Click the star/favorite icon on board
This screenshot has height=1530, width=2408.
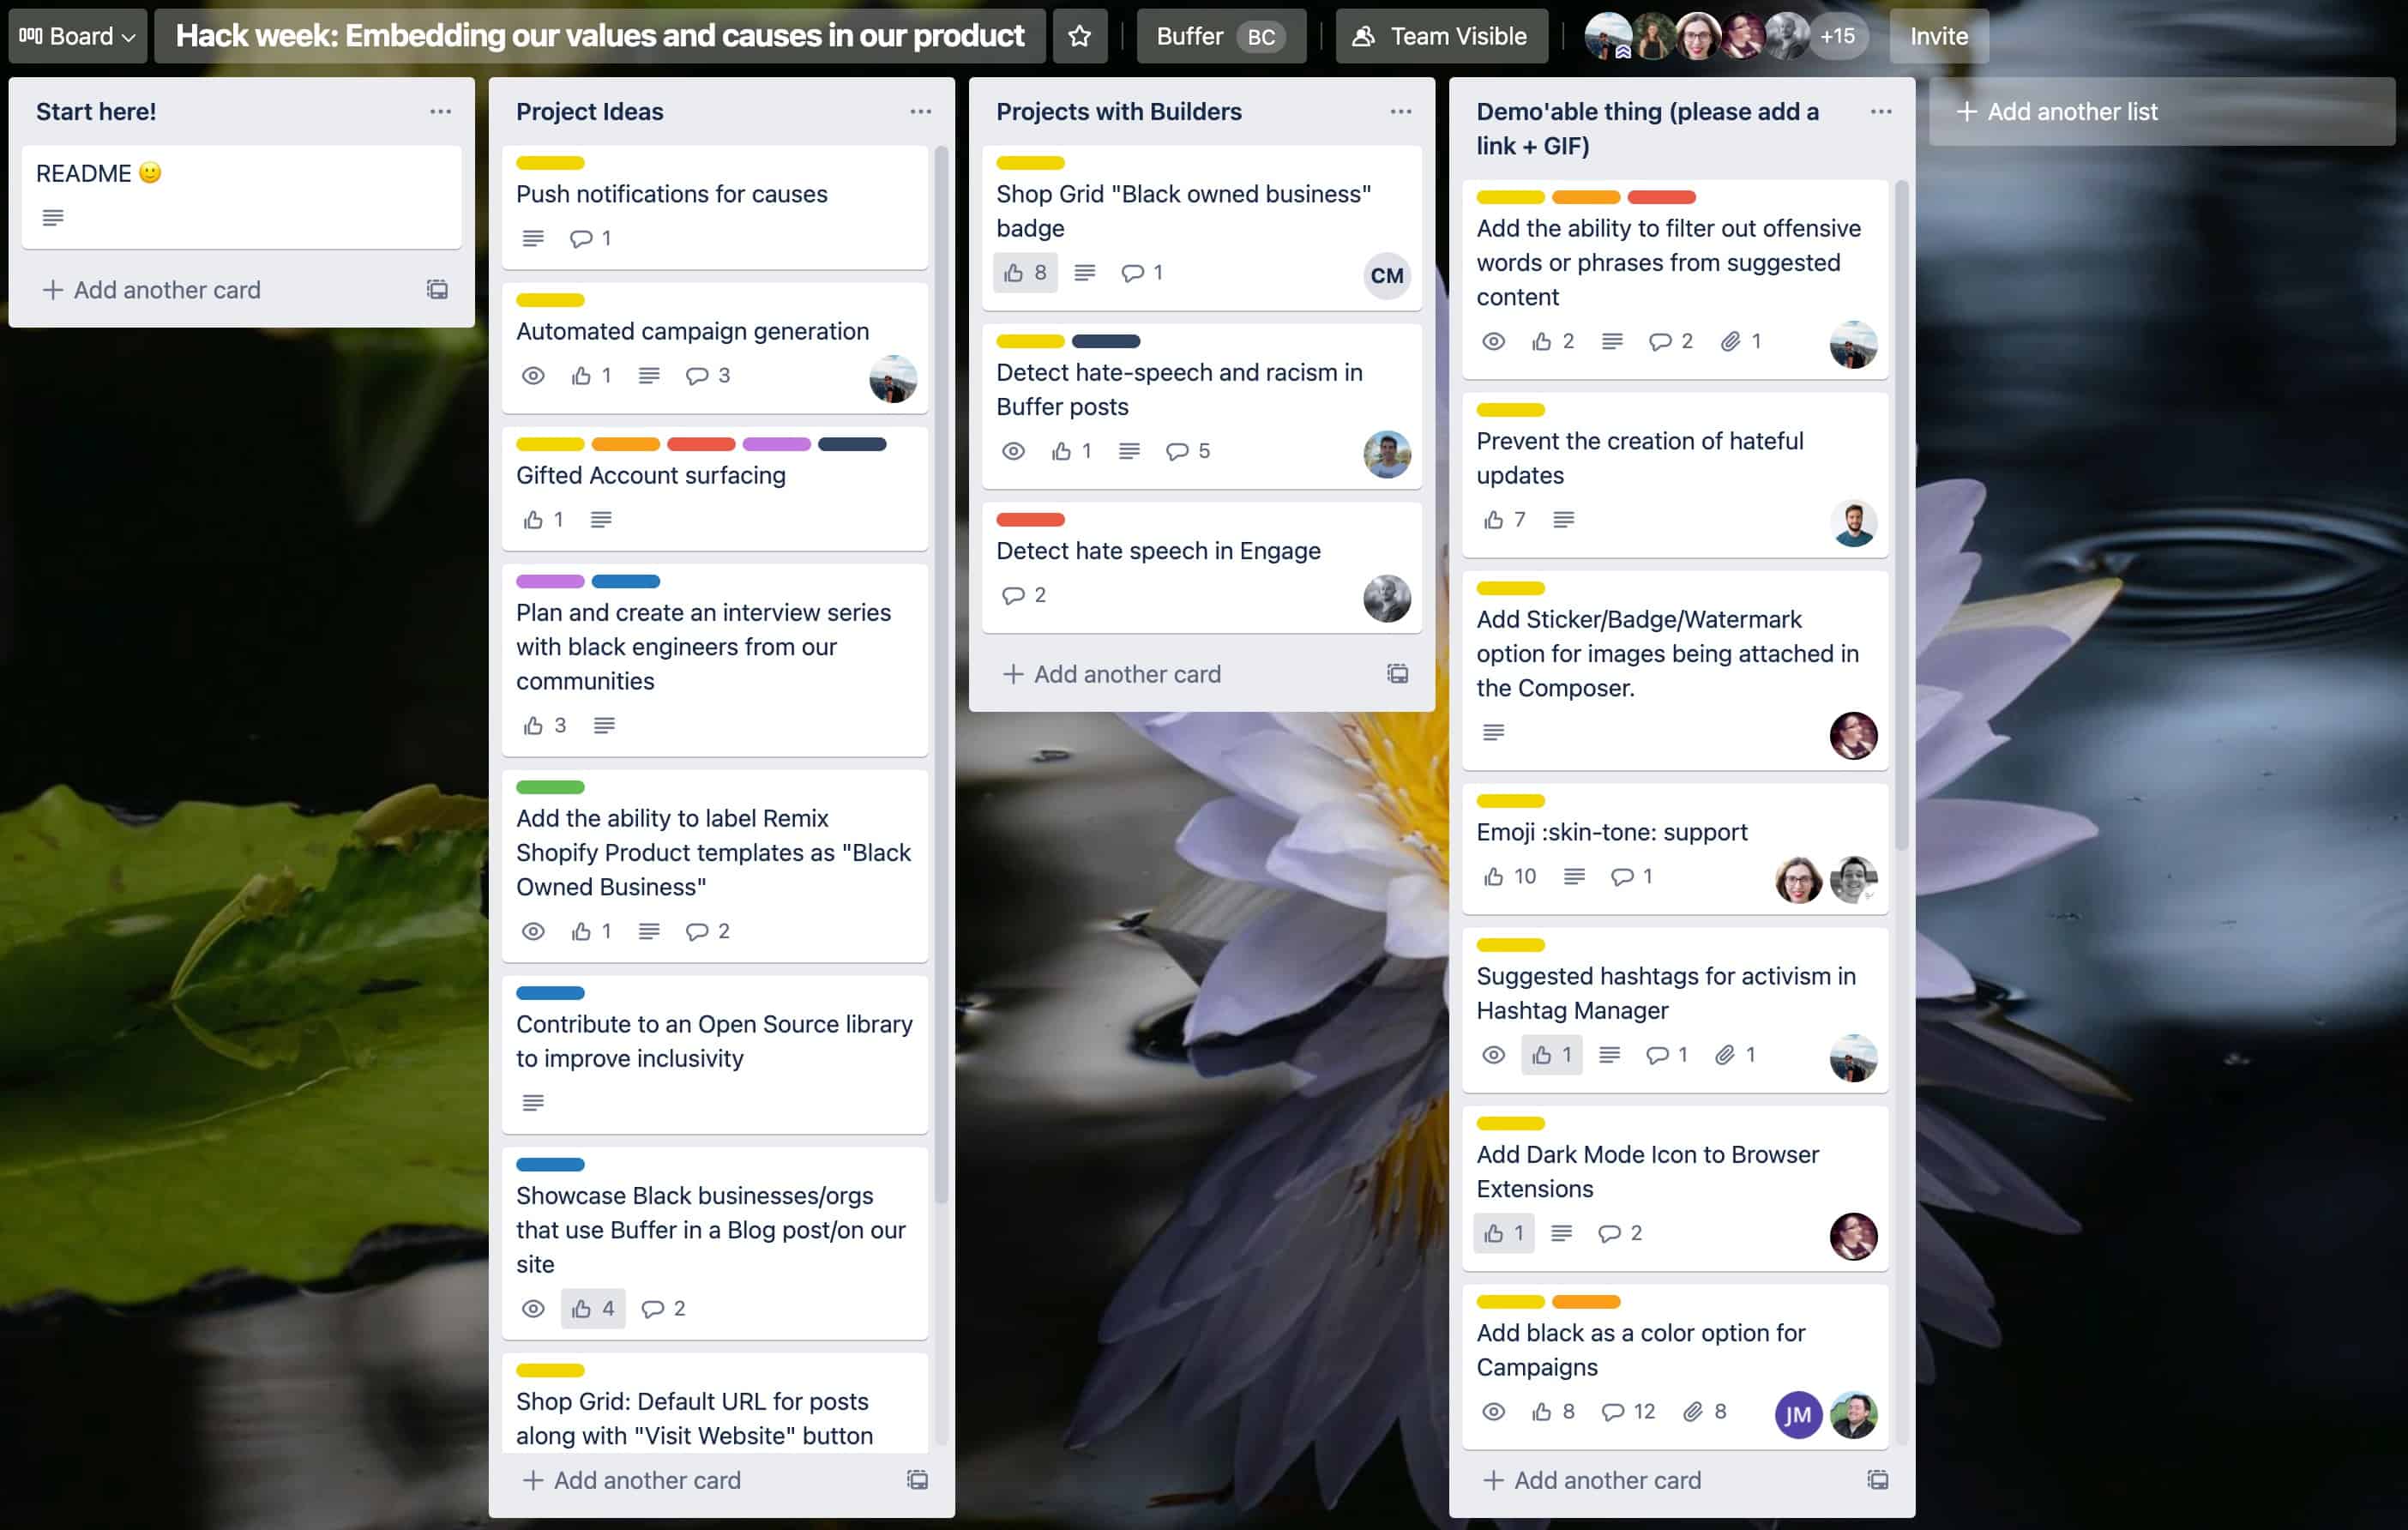pos(1078,35)
